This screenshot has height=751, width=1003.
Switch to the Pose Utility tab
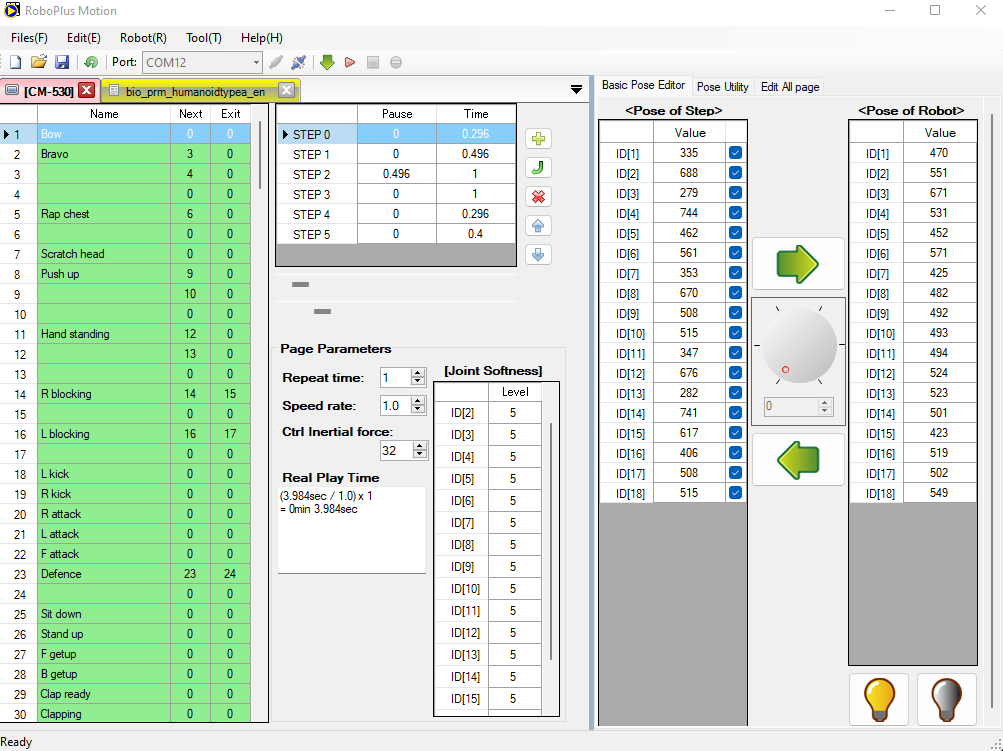pos(722,87)
